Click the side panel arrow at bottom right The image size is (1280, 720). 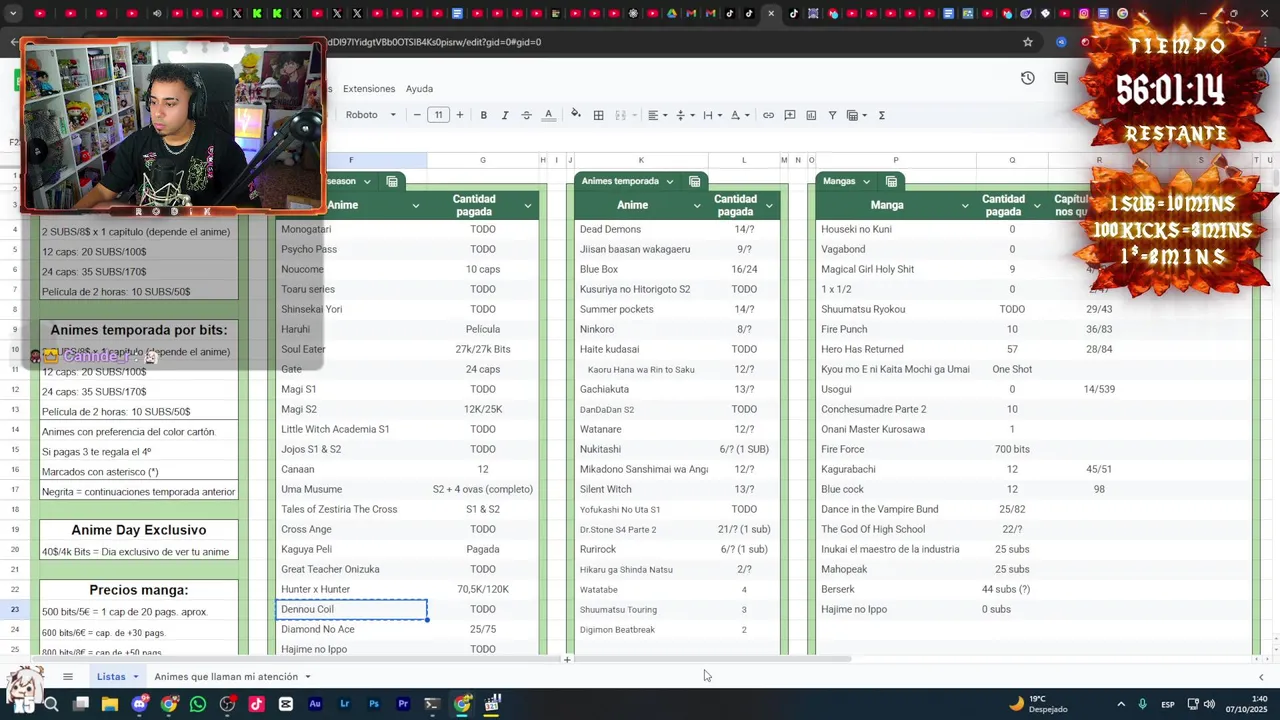tap(1260, 677)
